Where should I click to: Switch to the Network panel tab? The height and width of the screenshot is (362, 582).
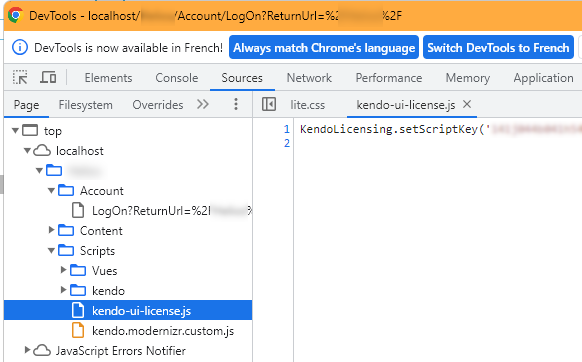click(309, 78)
